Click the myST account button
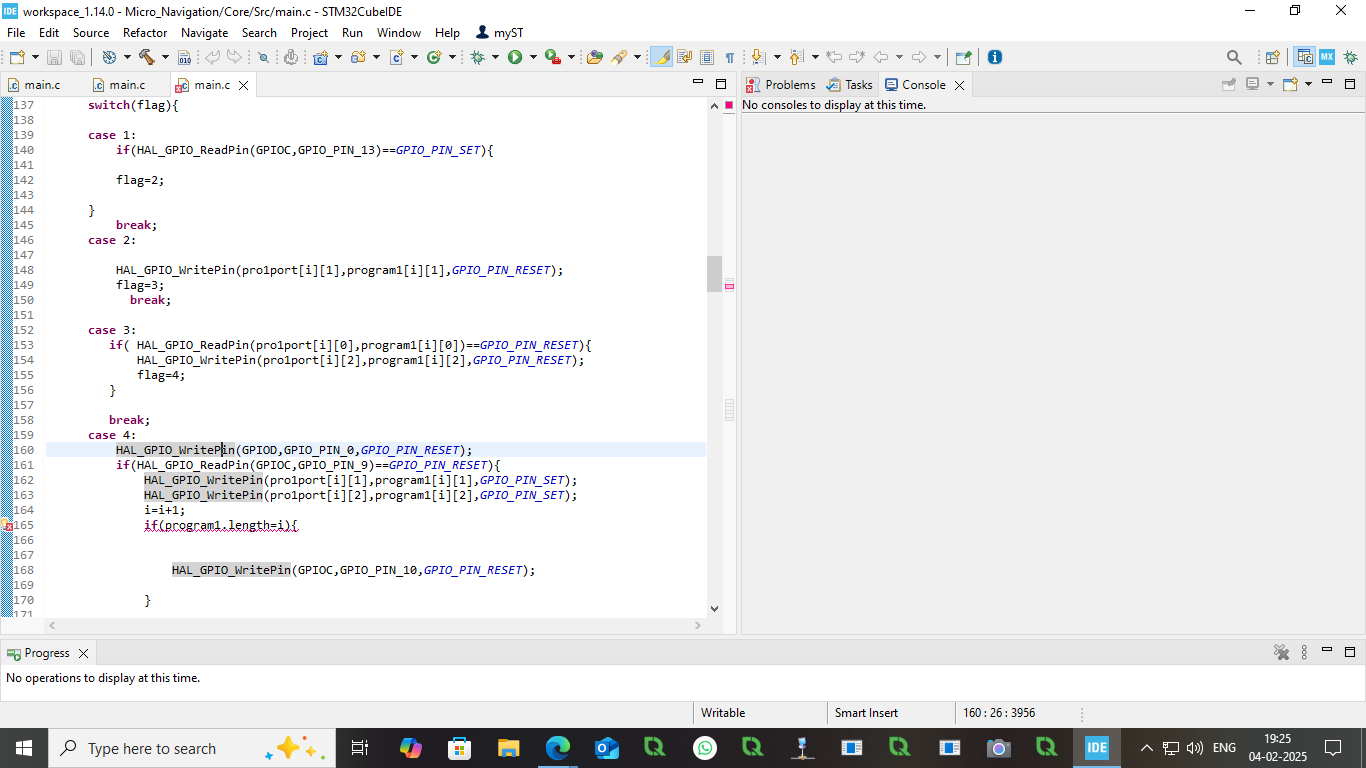 [x=499, y=32]
